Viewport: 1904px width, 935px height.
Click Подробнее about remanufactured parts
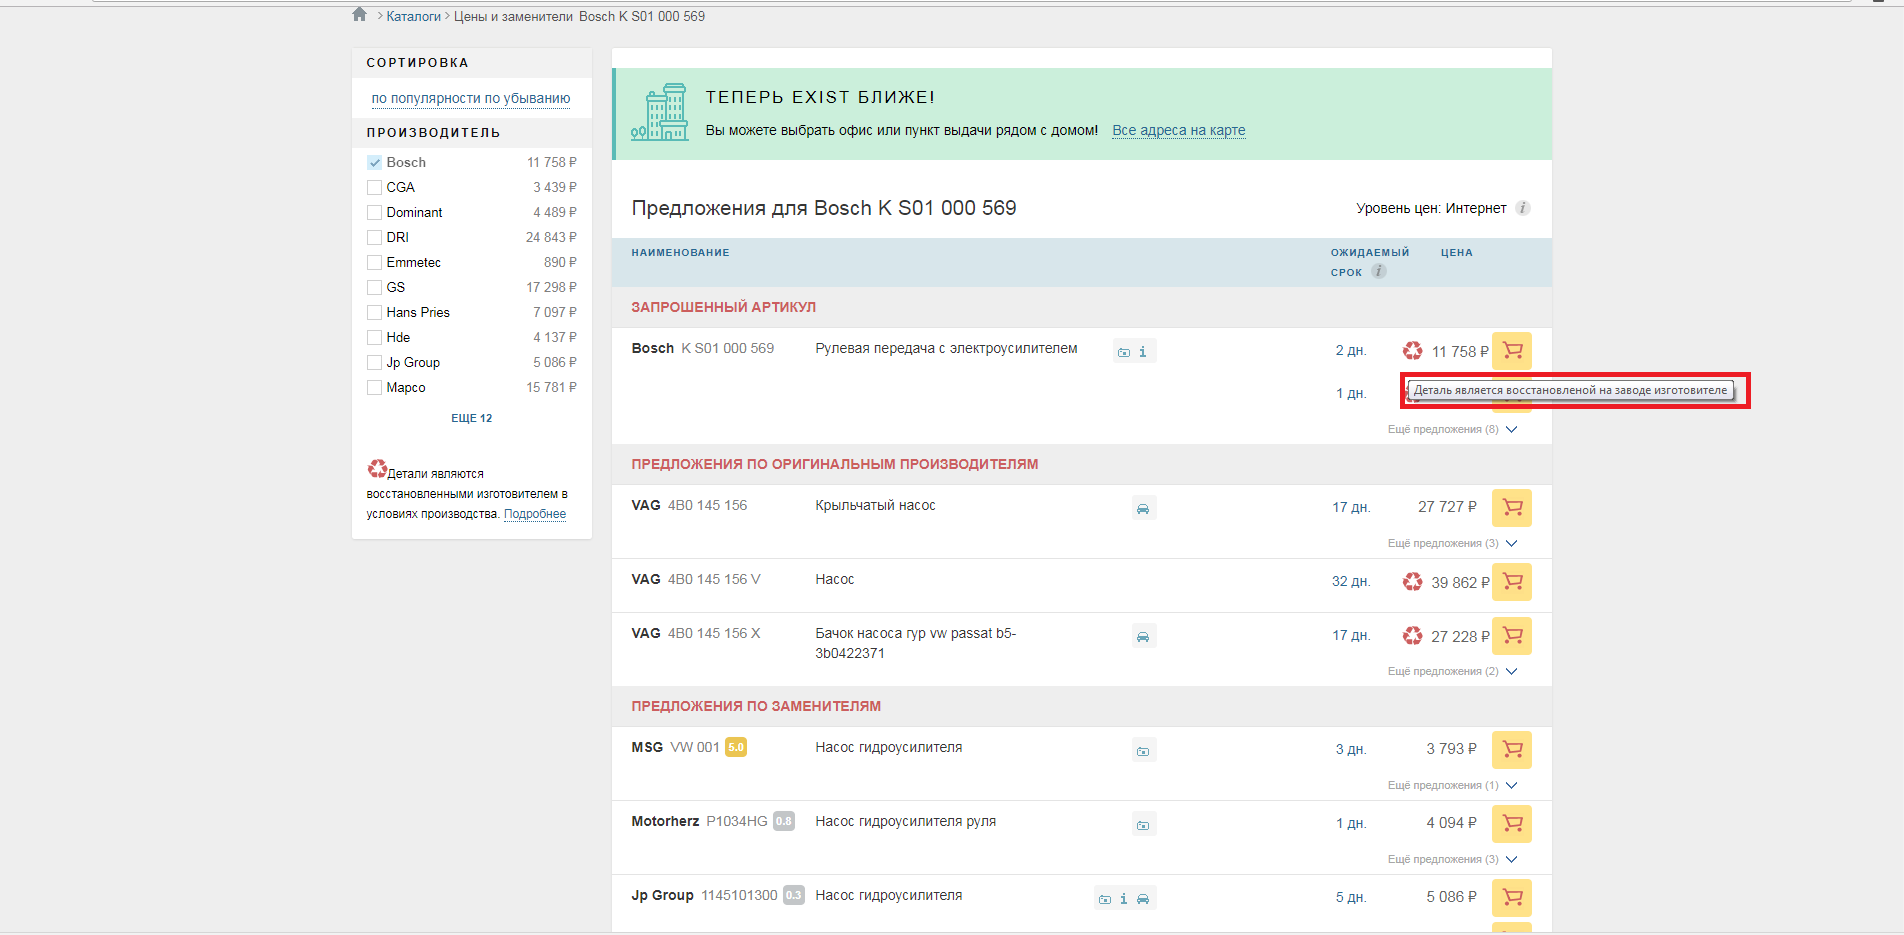tap(534, 514)
